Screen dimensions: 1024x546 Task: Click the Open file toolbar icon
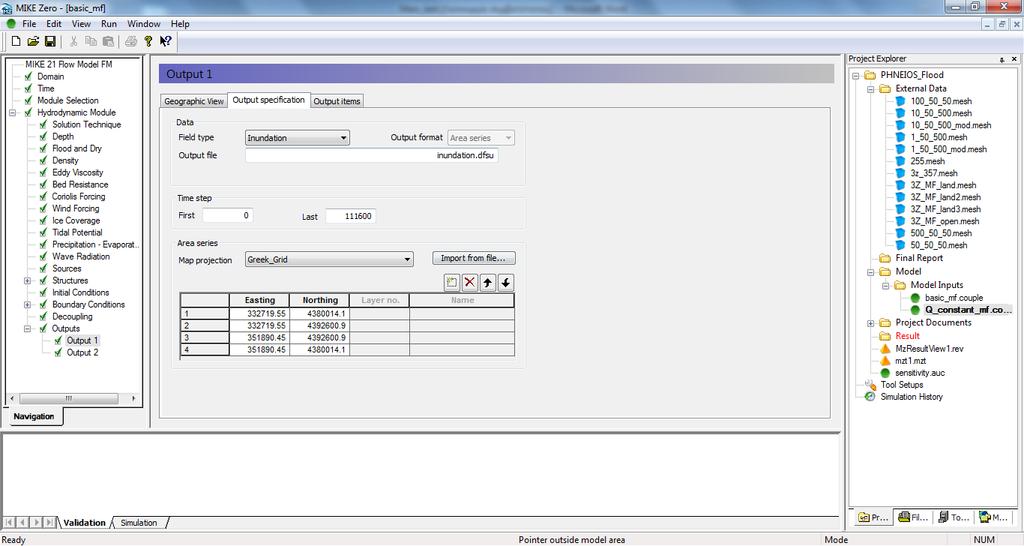(x=33, y=41)
